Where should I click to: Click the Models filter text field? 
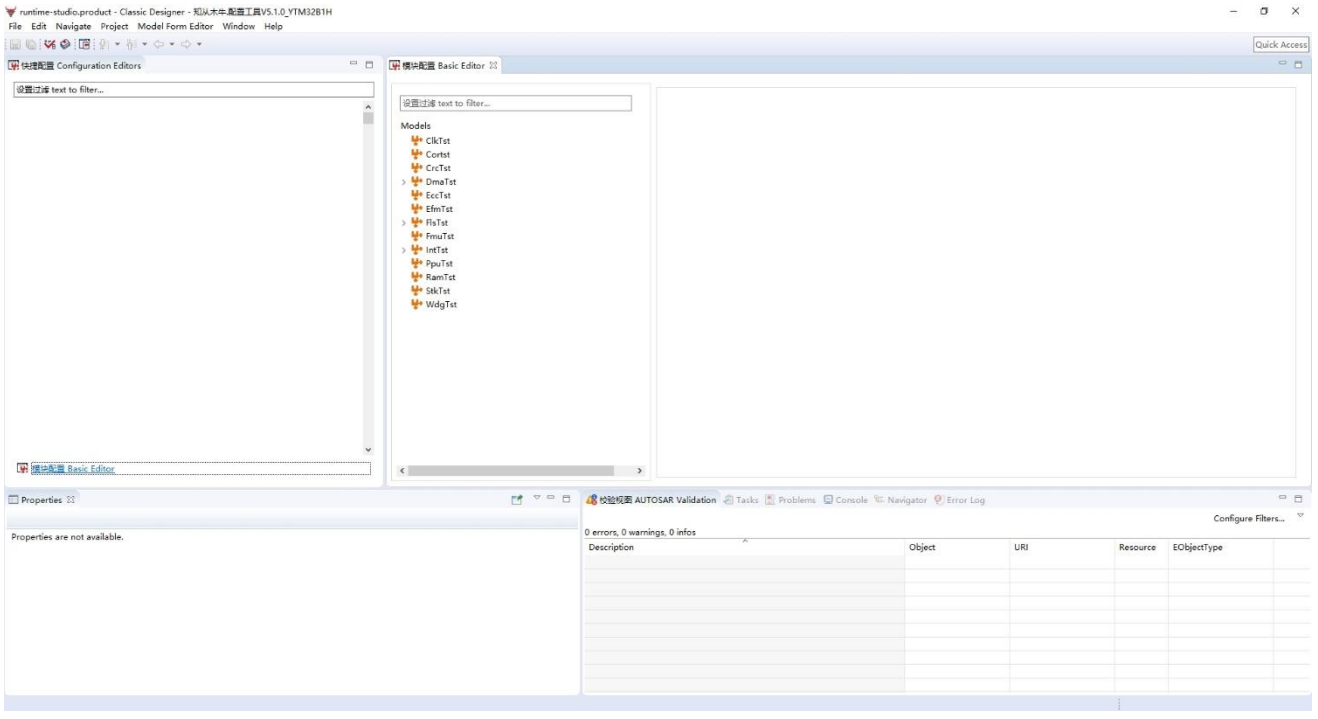click(515, 103)
